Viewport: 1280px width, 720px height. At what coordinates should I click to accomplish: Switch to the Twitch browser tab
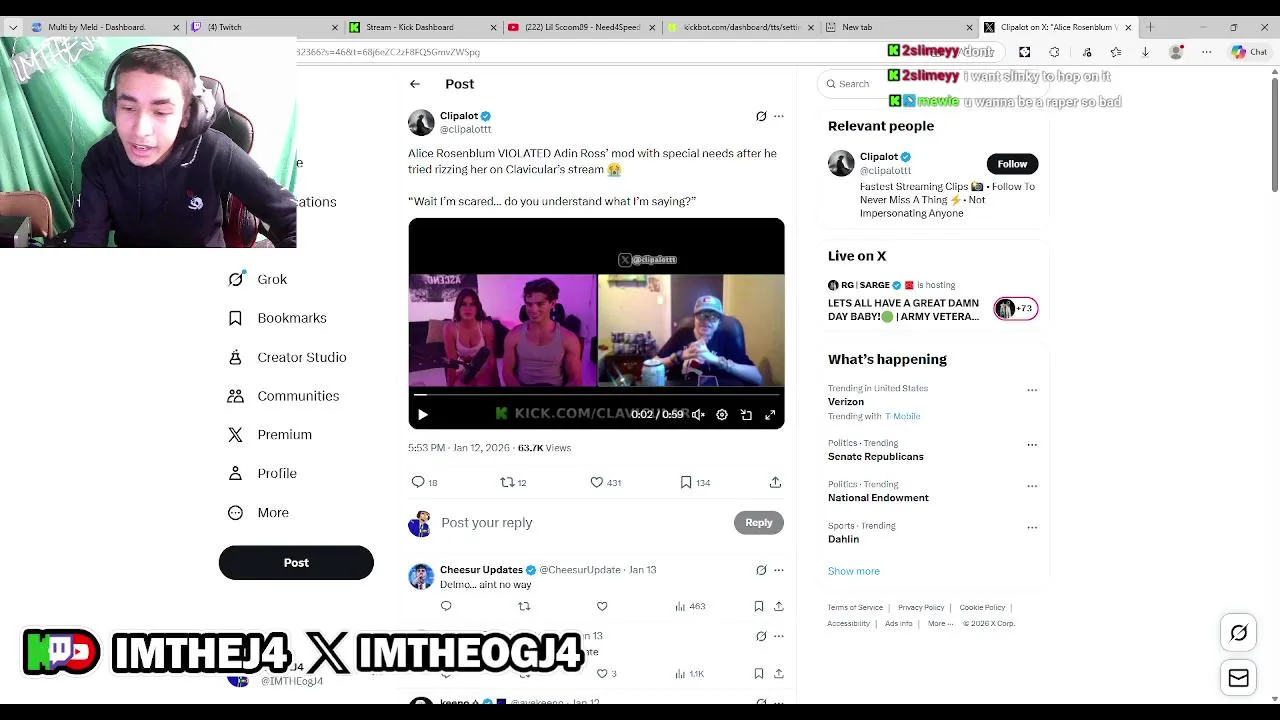(x=262, y=27)
